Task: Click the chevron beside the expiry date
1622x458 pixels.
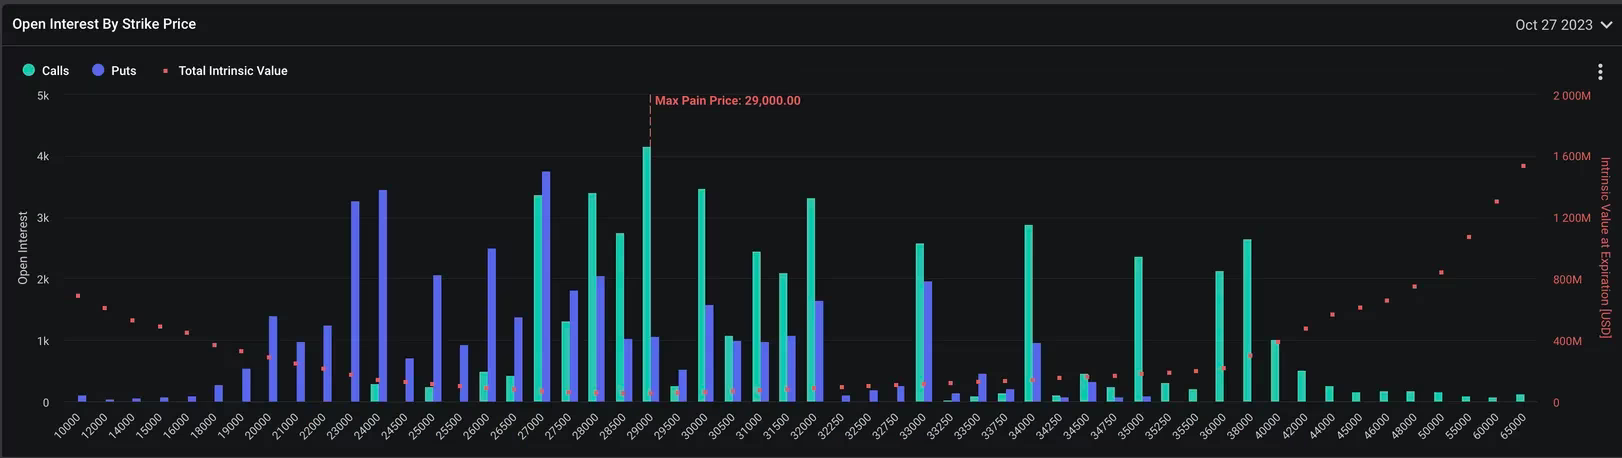Action: 1605,26
